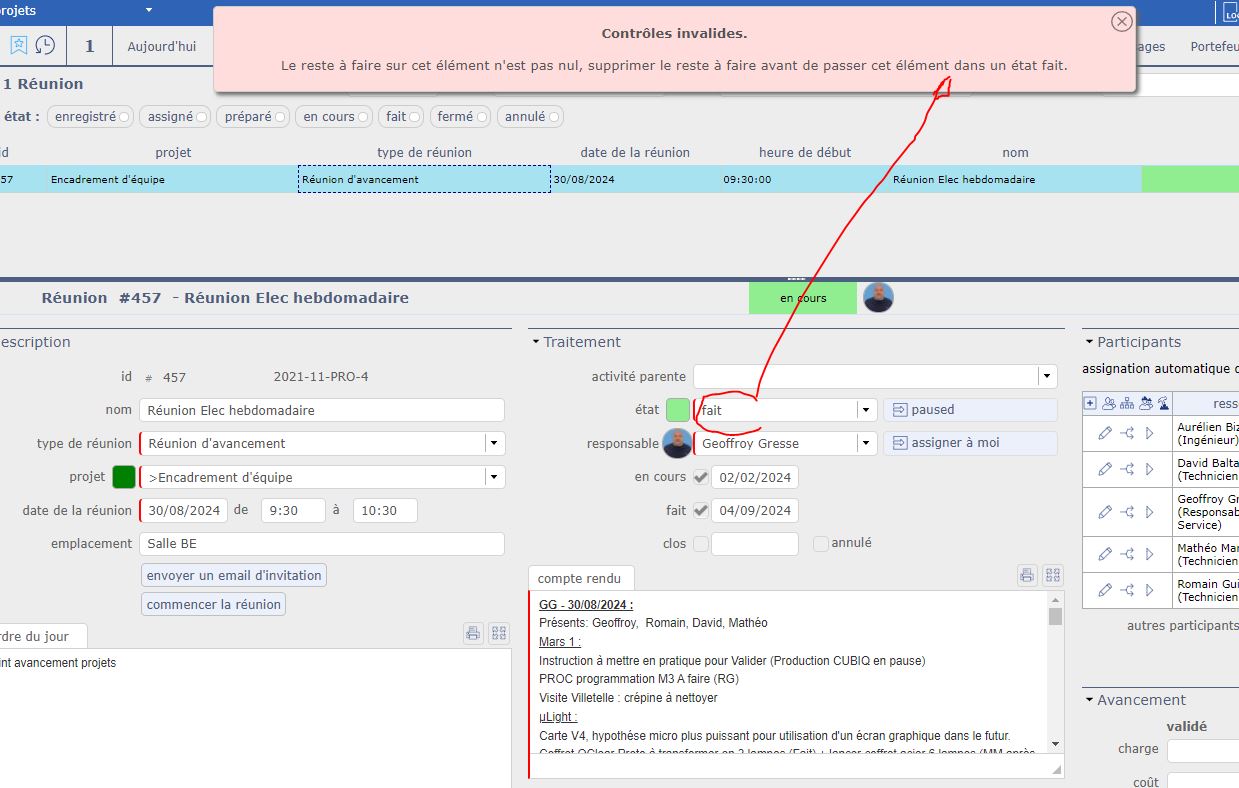1239x788 pixels.
Task: Click the 'commencer la réunion' button
Action: click(213, 604)
